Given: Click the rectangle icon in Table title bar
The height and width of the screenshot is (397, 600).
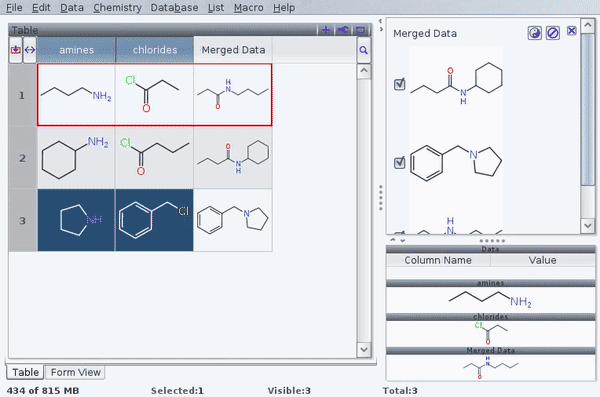Looking at the screenshot, I should (x=360, y=30).
